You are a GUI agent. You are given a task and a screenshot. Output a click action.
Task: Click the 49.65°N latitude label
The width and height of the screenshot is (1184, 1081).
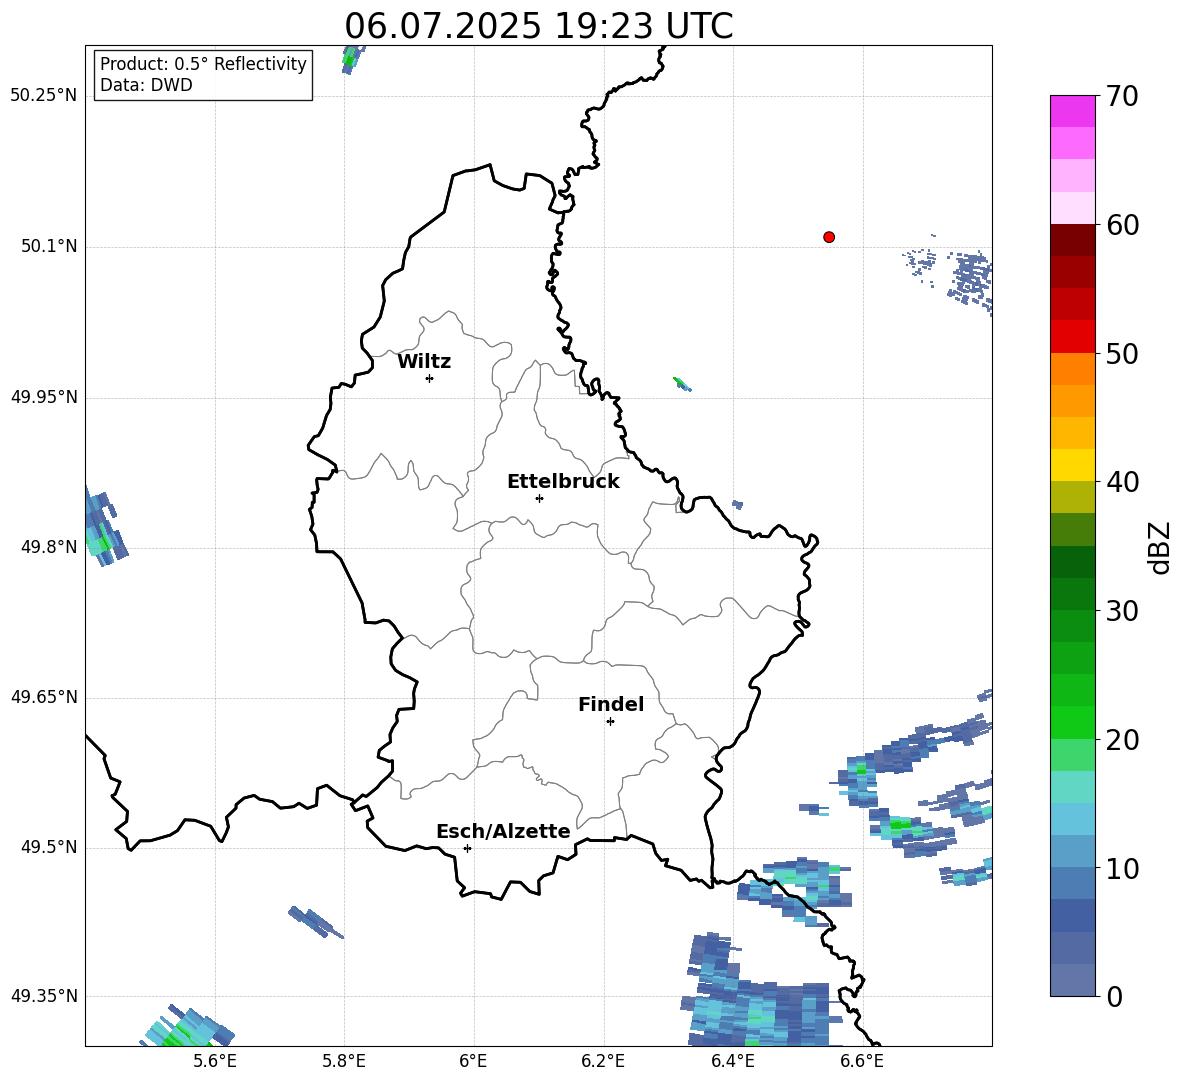click(x=44, y=697)
